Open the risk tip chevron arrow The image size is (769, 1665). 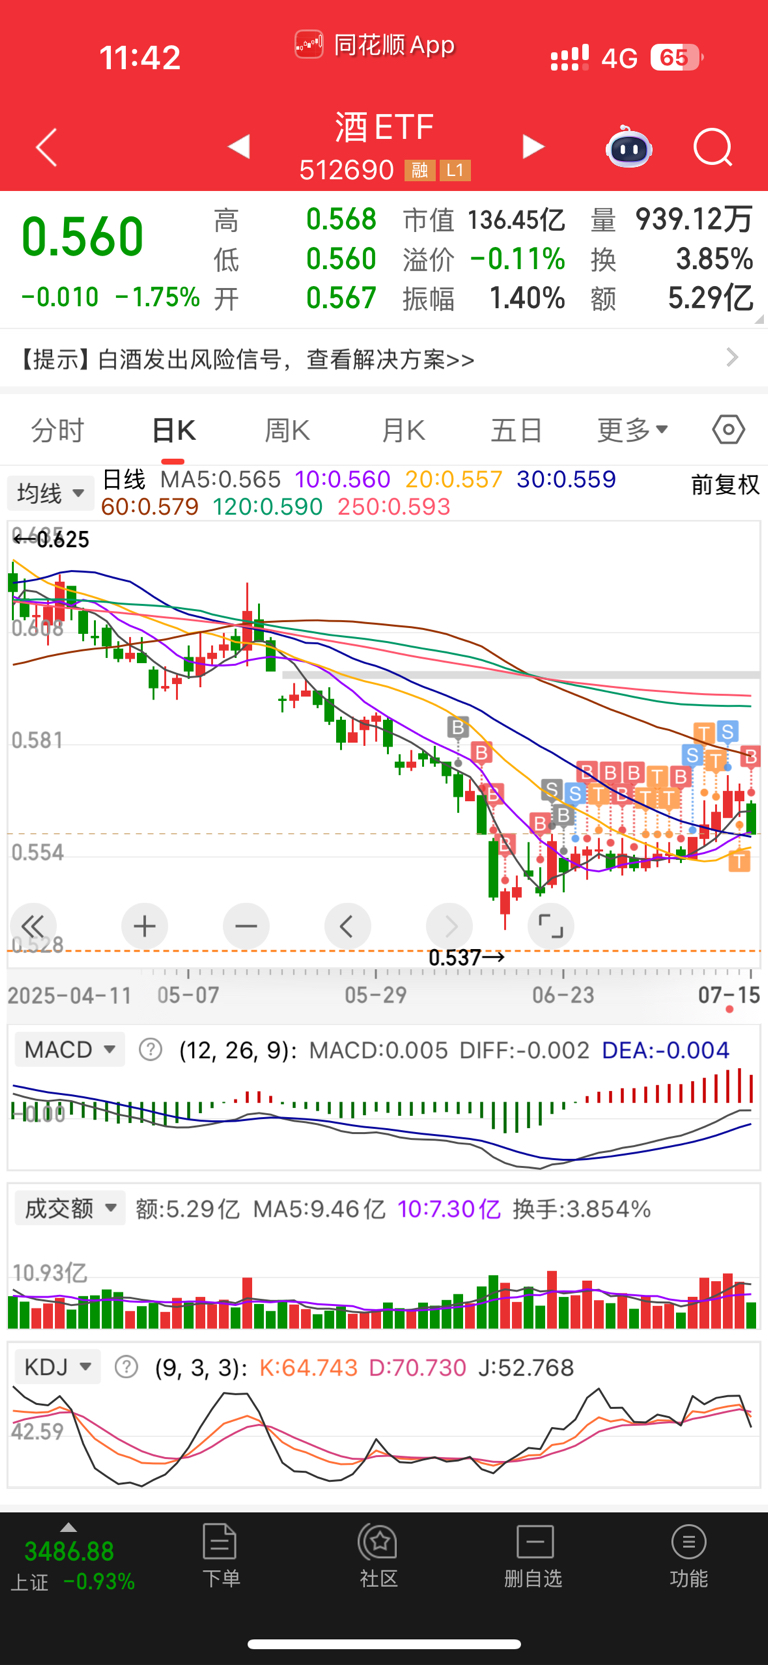(733, 357)
